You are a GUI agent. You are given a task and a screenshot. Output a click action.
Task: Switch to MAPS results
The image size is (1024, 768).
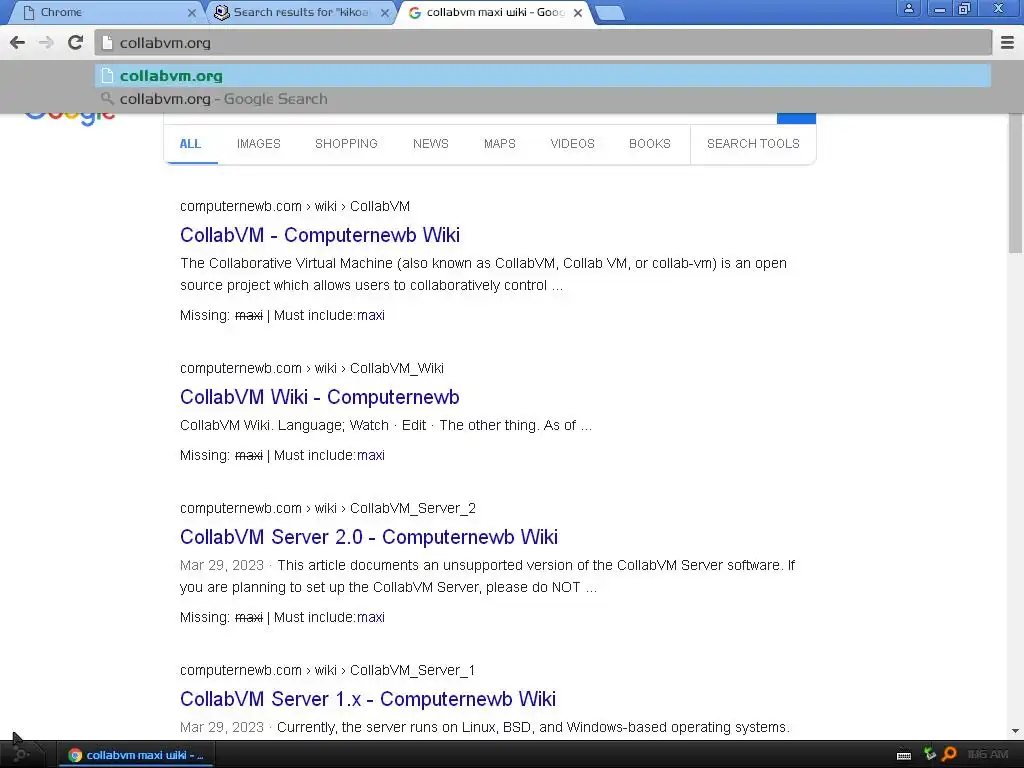pos(500,144)
